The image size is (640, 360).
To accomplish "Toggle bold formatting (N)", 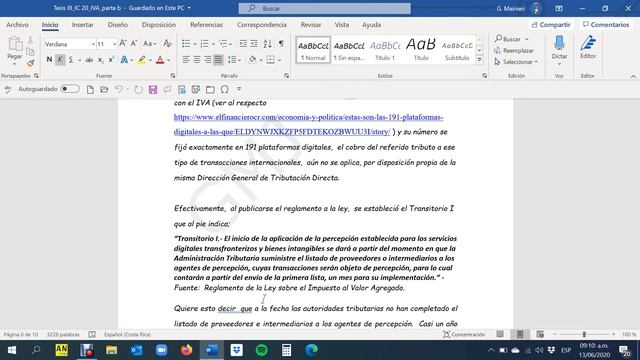I will coord(49,60).
